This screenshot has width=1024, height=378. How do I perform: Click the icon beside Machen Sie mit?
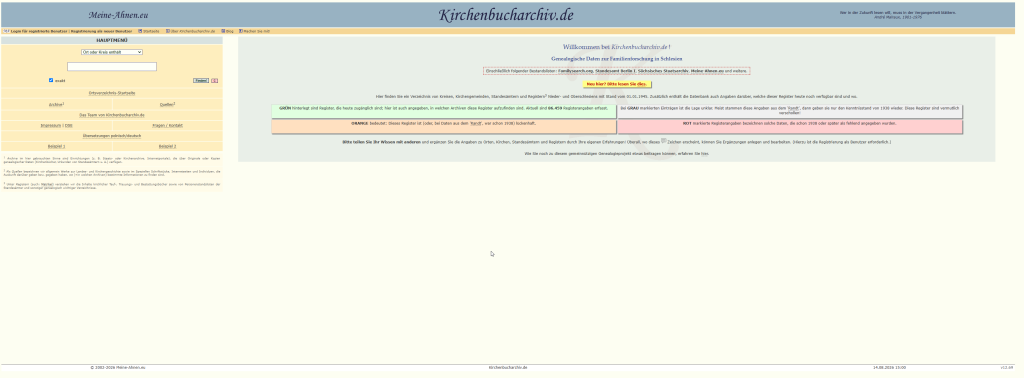tap(241, 31)
